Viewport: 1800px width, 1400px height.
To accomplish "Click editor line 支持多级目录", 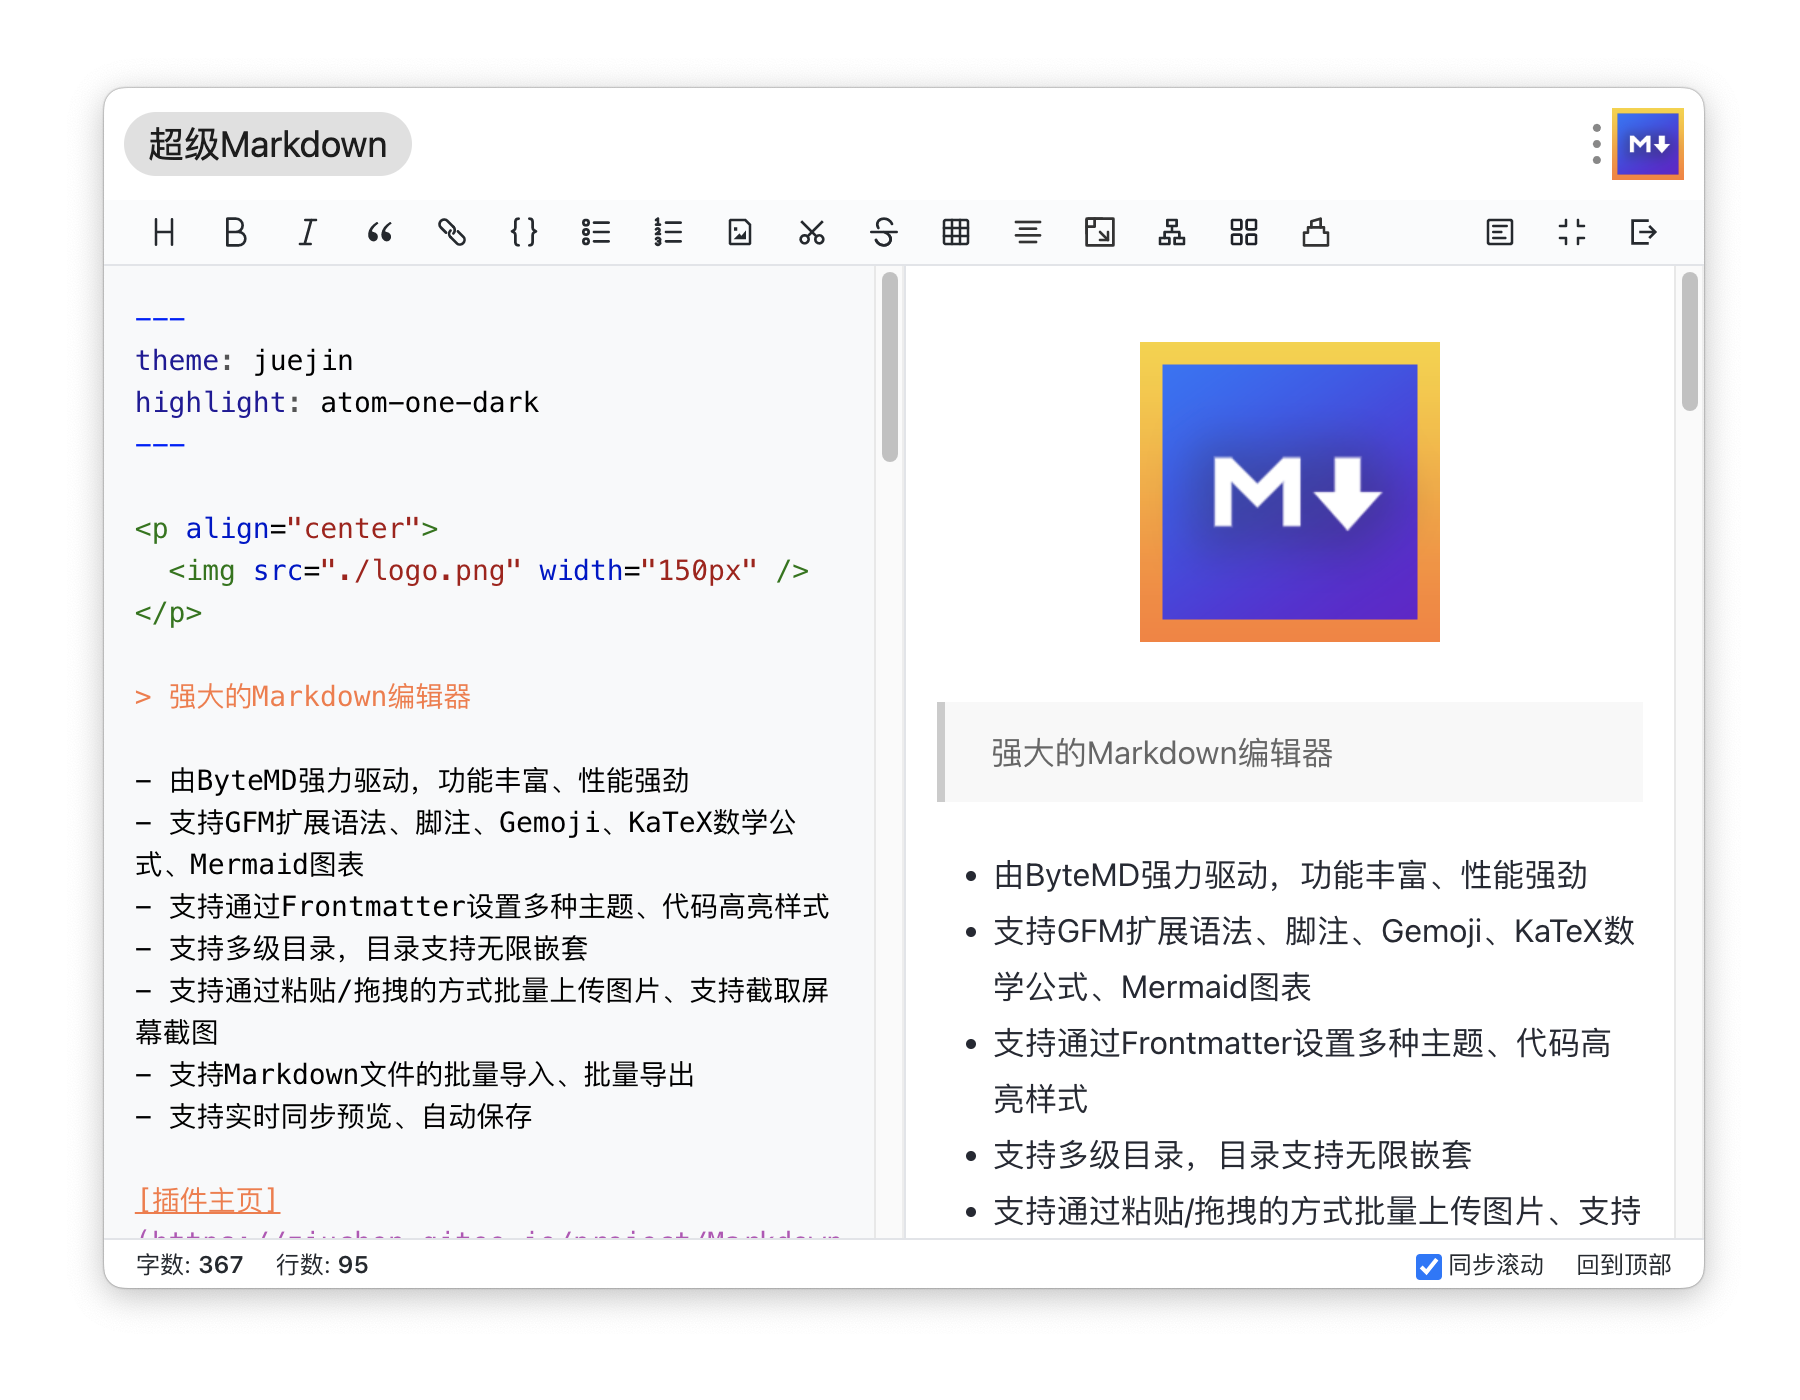I will click(361, 948).
